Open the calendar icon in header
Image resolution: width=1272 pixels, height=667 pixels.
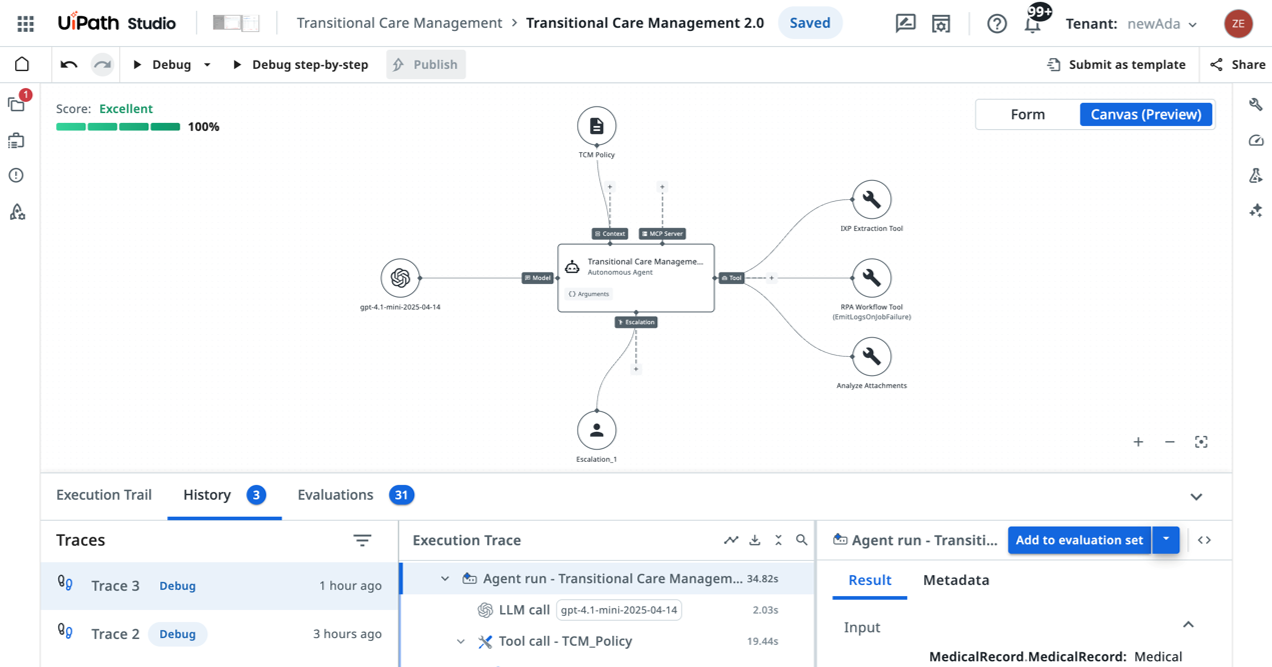pyautogui.click(x=941, y=23)
